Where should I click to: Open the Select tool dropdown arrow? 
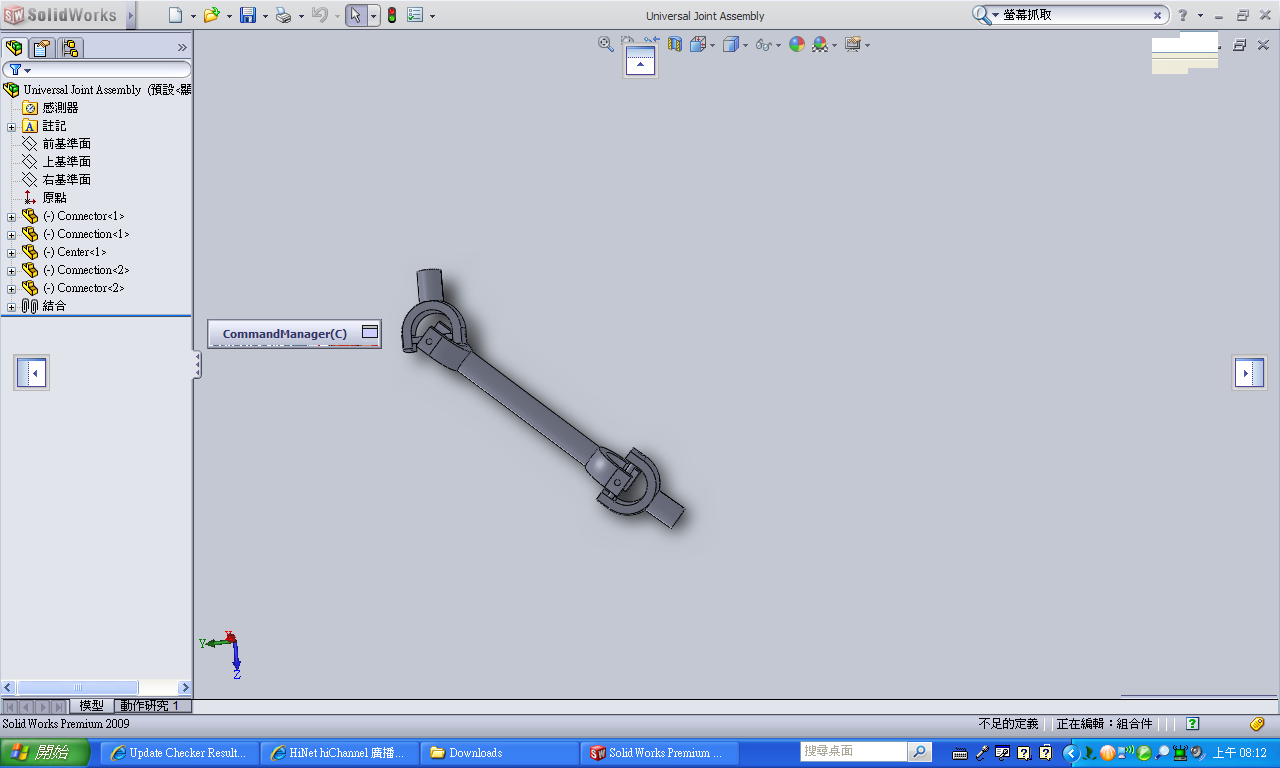click(374, 16)
